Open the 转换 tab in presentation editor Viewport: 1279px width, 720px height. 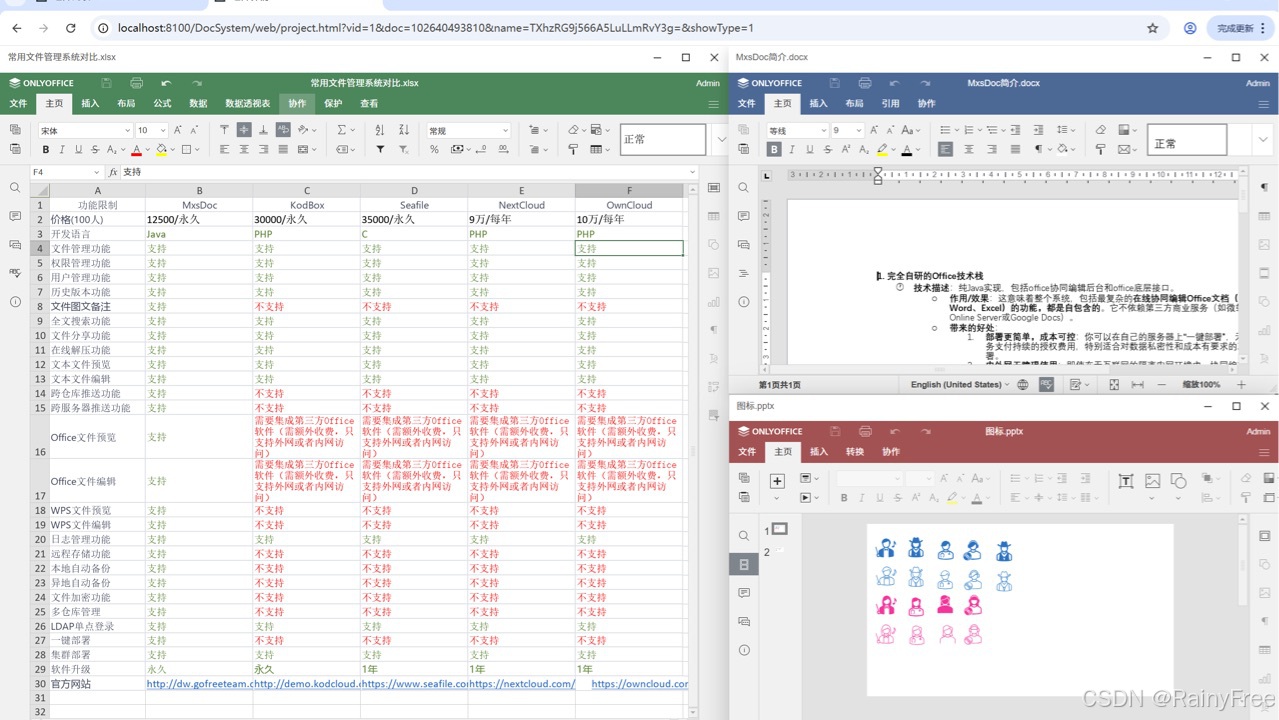tap(854, 451)
